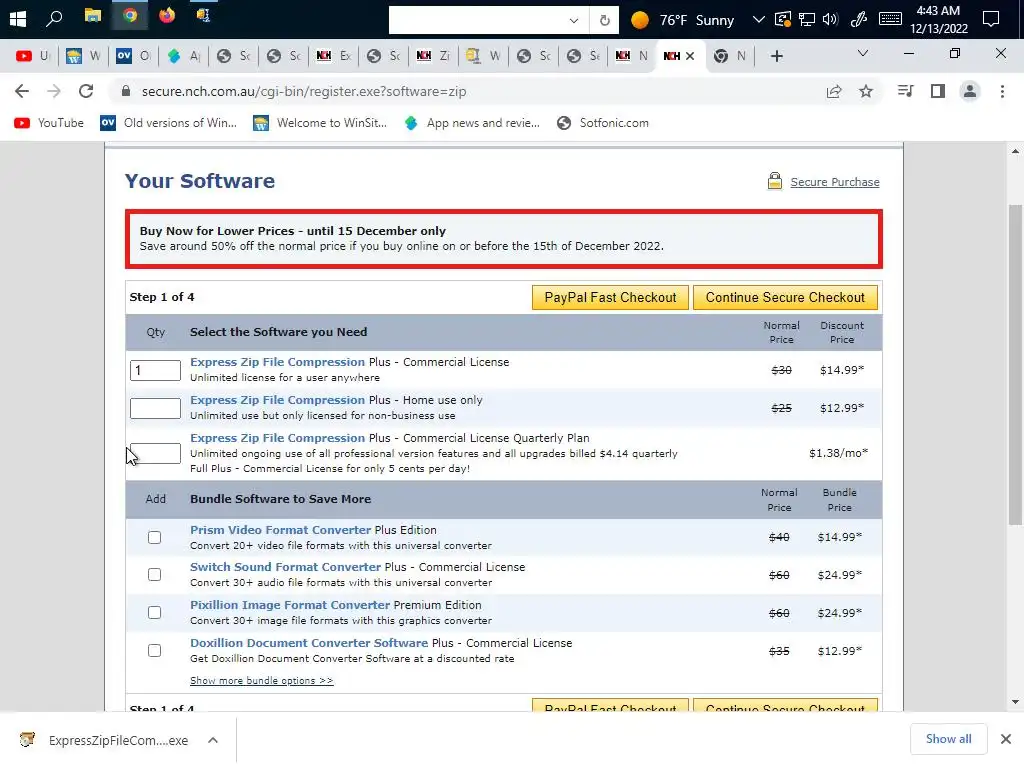Open Pixillion Image Format Converter link

click(290, 605)
